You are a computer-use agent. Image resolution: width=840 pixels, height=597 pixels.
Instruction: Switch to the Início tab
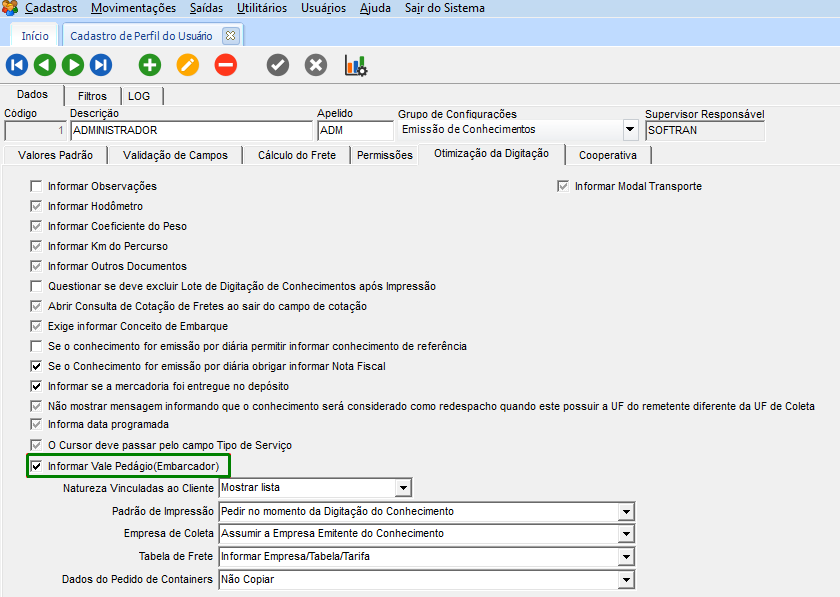(x=35, y=36)
